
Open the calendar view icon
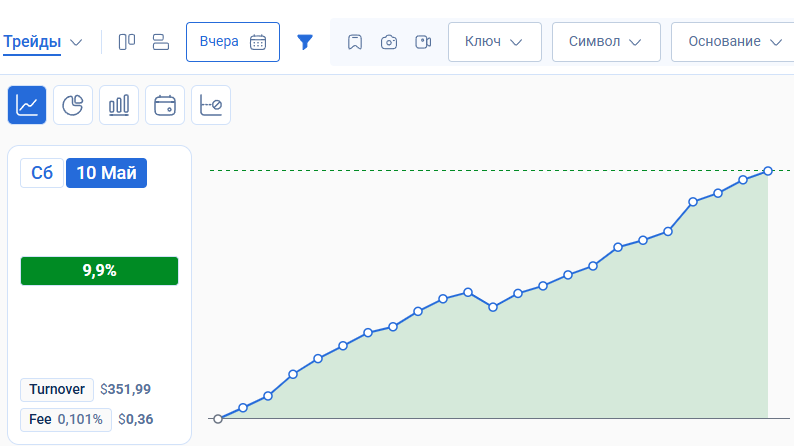tap(165, 105)
